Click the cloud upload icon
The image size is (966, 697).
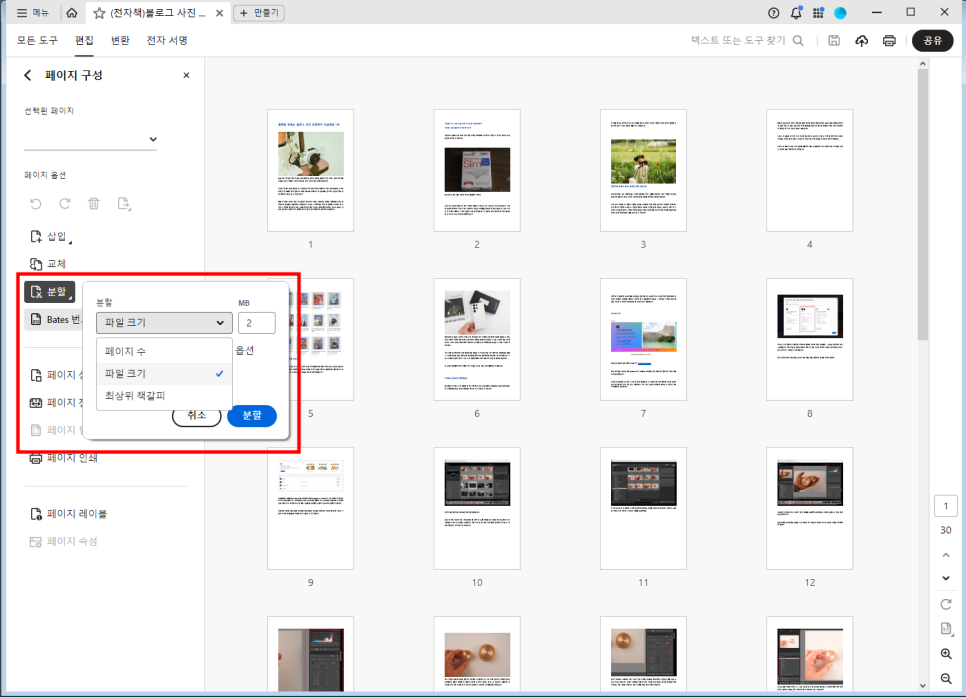click(x=861, y=41)
